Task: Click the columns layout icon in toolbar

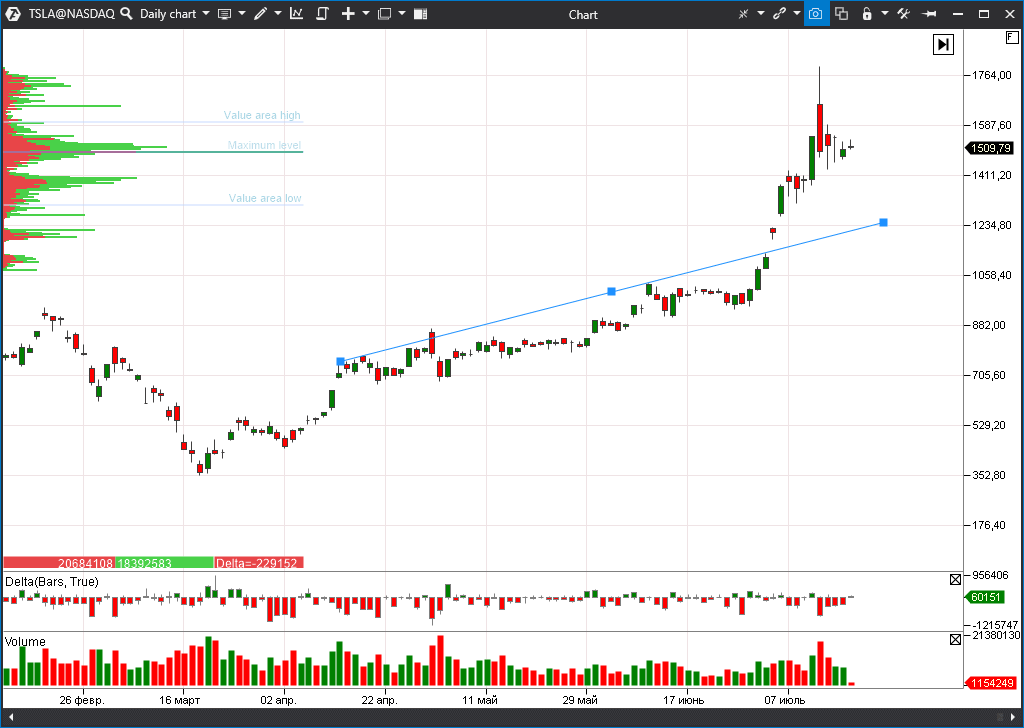Action: (420, 14)
